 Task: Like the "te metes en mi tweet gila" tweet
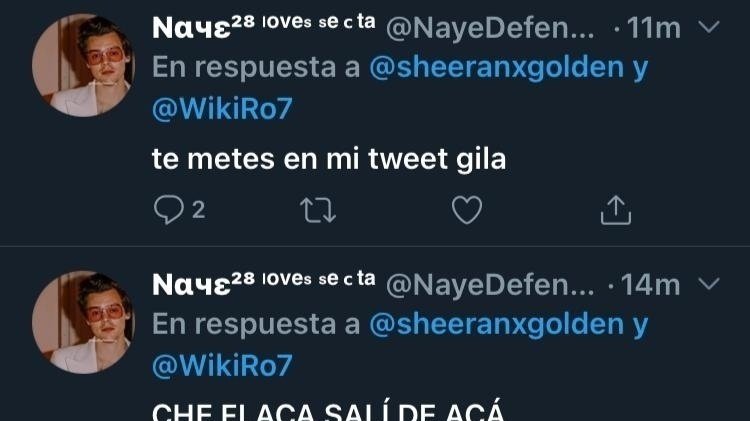click(x=467, y=210)
